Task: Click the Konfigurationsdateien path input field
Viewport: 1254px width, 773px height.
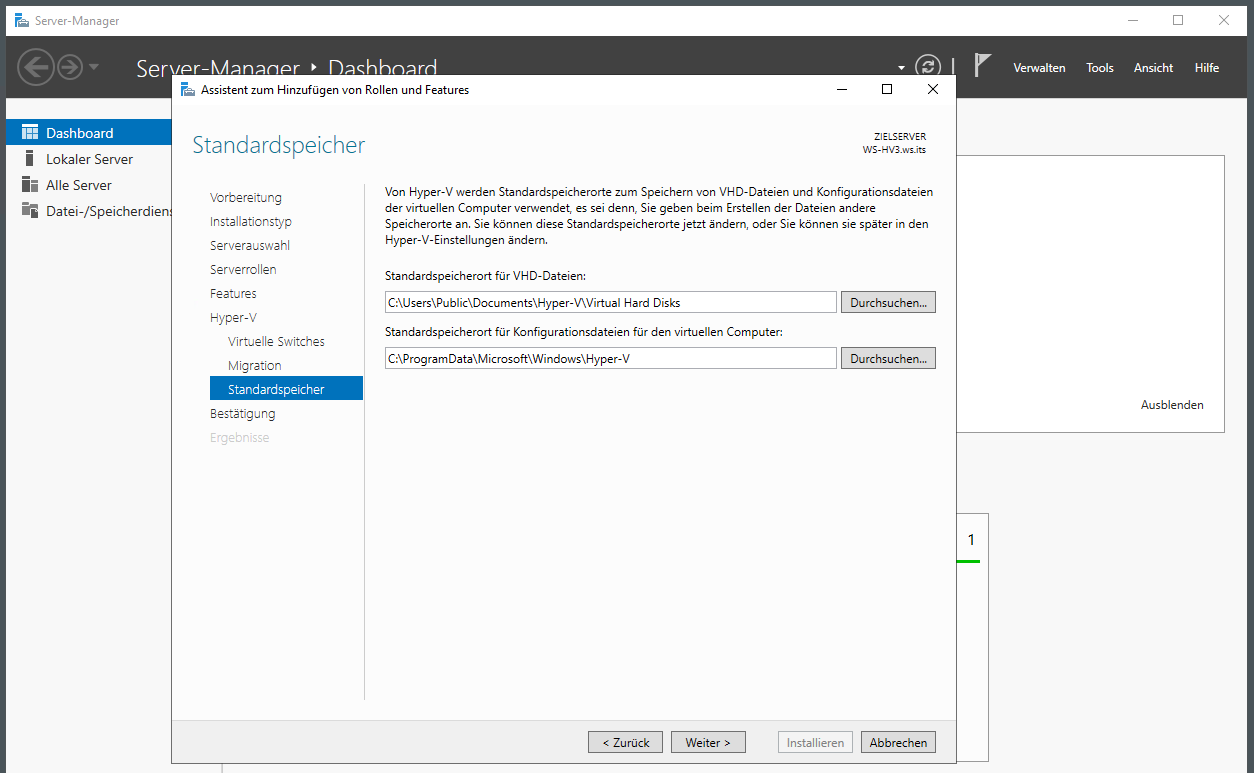Action: coord(610,358)
